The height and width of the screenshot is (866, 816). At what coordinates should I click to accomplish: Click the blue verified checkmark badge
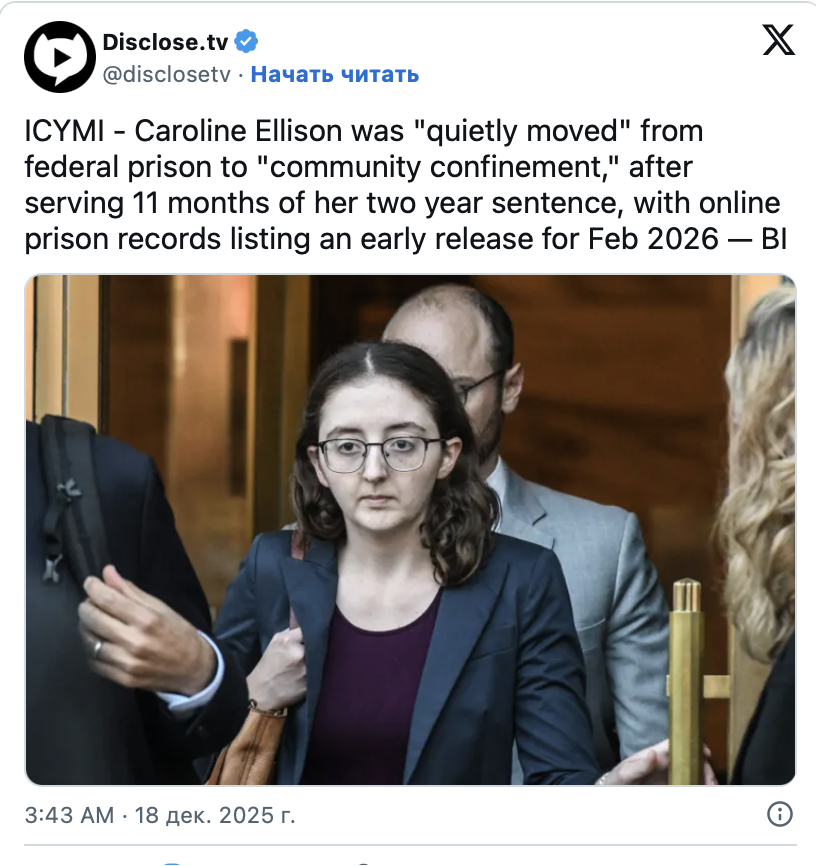[x=246, y=41]
